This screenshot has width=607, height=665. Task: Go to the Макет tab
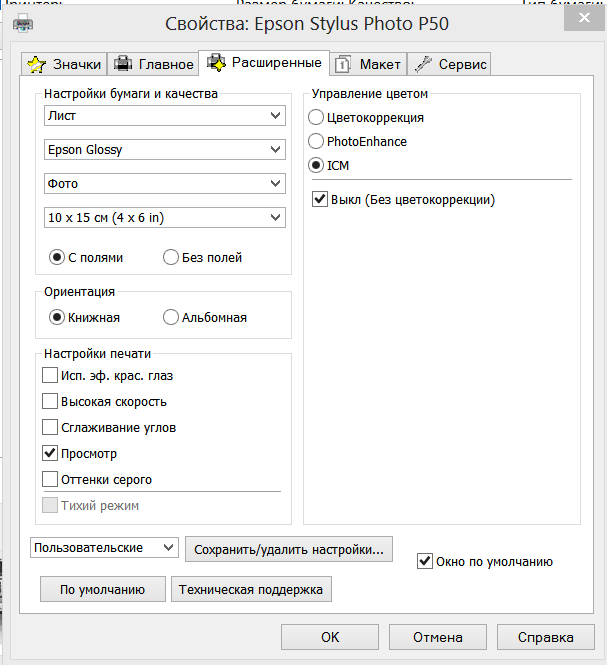[368, 64]
